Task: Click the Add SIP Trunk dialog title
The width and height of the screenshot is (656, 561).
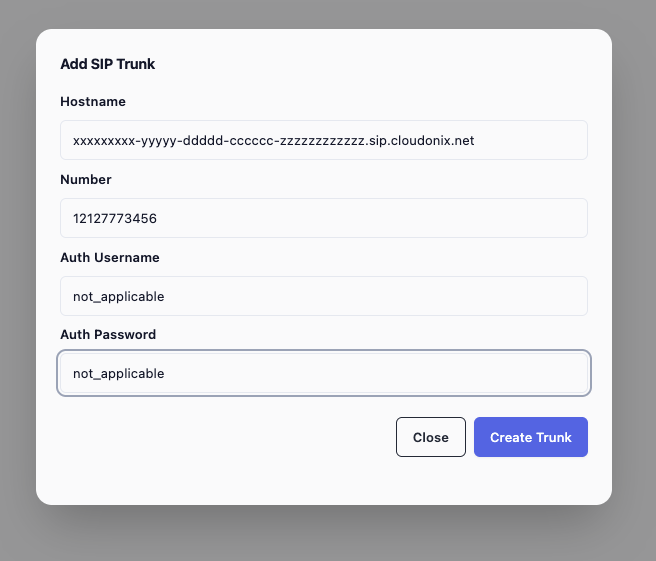Action: (108, 64)
